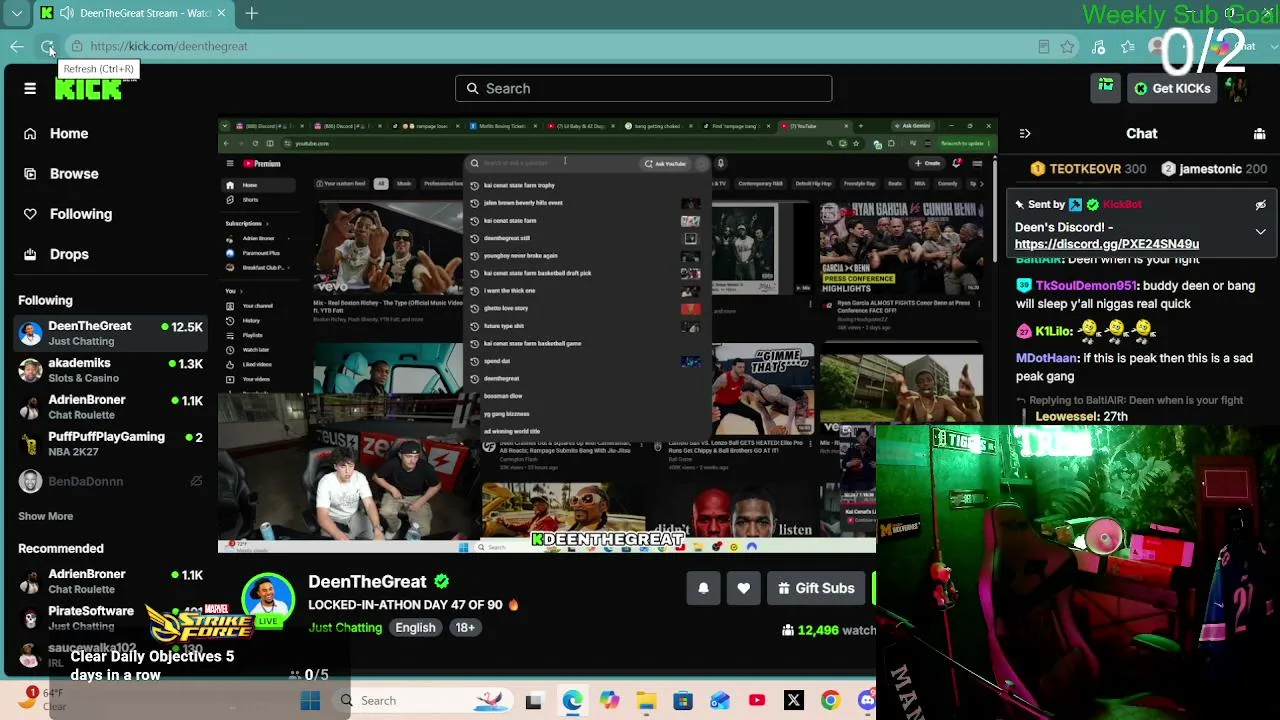Open X app on the taskbar
Screen dimensions: 1280x720
[794, 701]
